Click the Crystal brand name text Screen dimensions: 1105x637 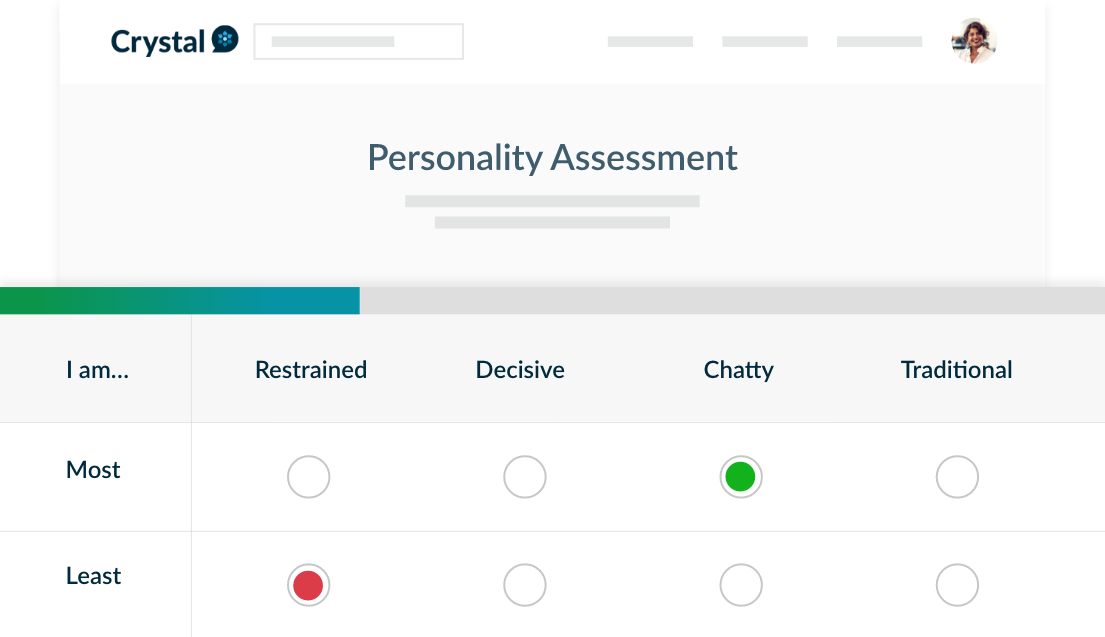click(x=157, y=42)
